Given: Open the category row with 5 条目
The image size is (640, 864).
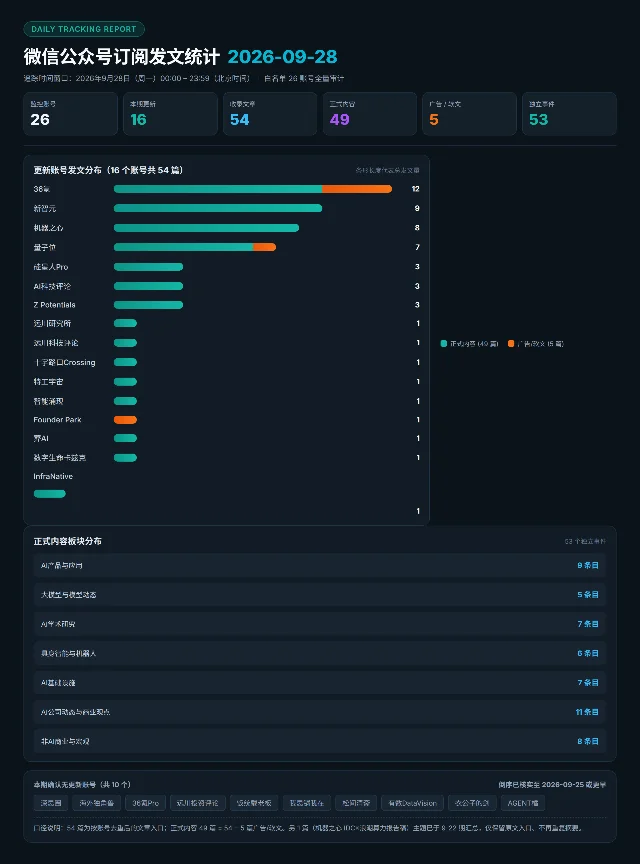Looking at the screenshot, I should point(320,595).
